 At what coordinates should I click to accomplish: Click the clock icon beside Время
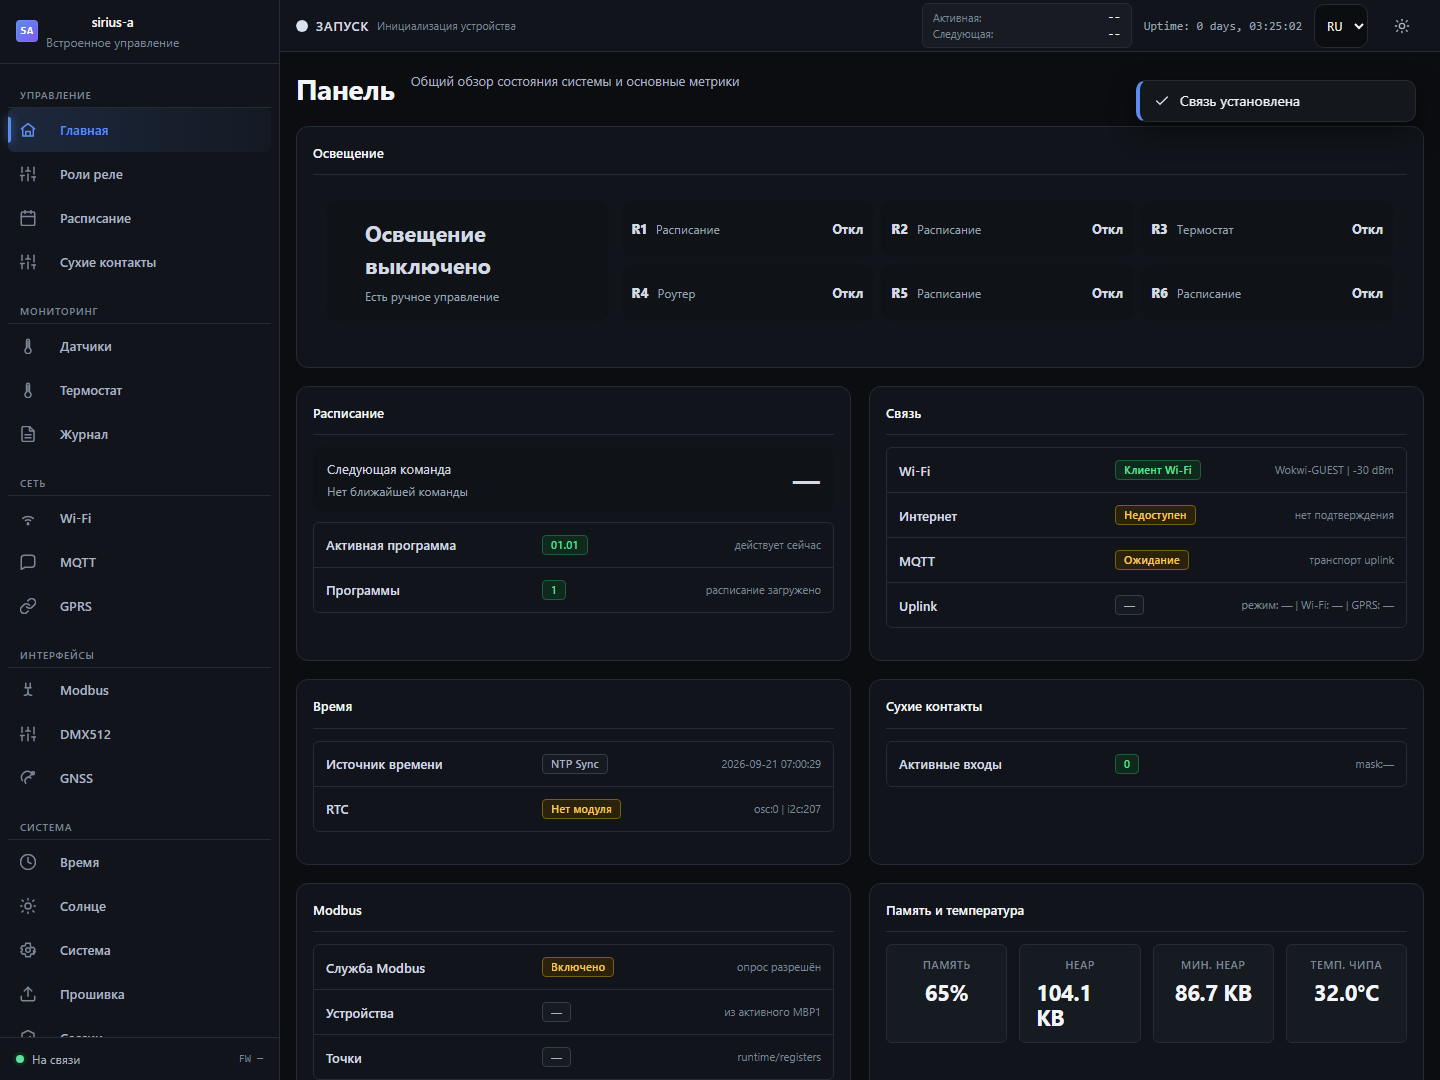click(28, 862)
